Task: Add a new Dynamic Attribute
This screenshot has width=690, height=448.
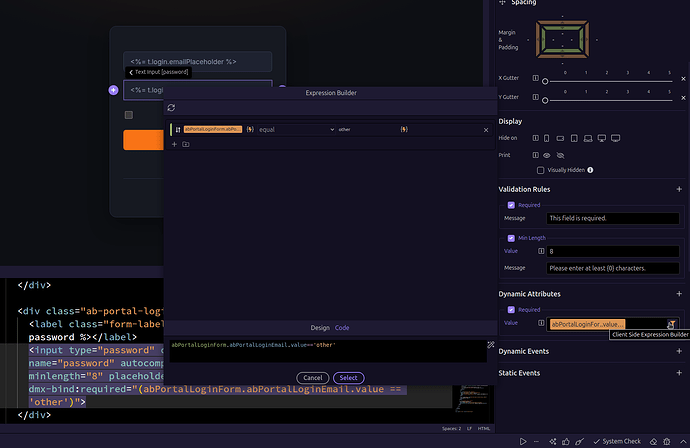Action: [x=679, y=294]
